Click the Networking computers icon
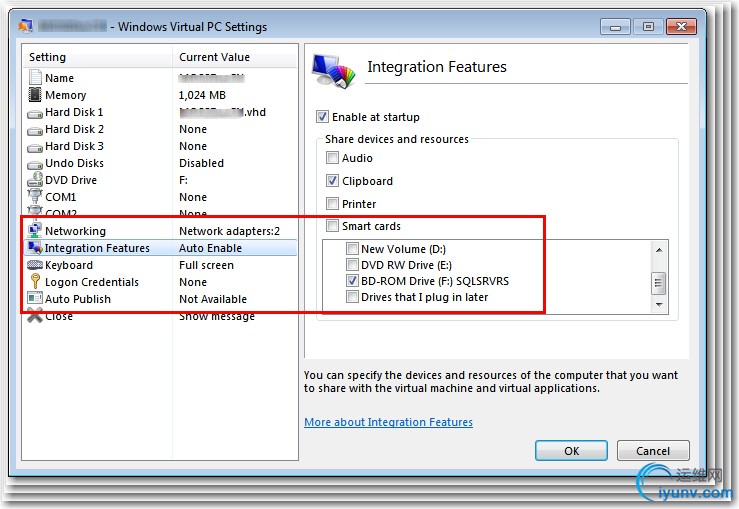This screenshot has height=509, width=739. pos(35,230)
